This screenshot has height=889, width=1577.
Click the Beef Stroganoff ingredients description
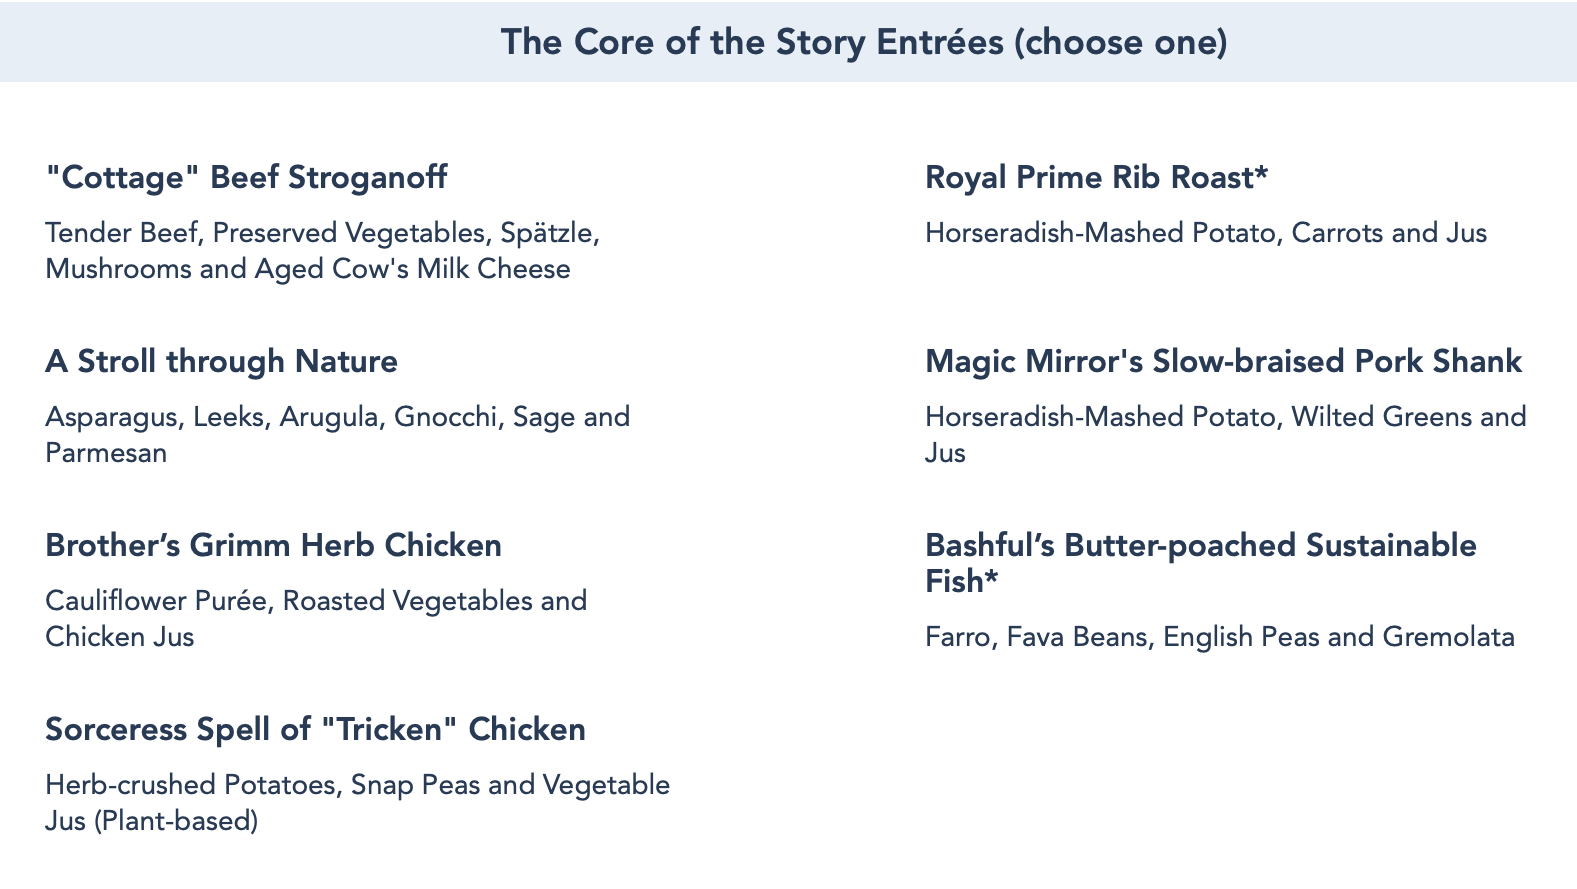(322, 251)
